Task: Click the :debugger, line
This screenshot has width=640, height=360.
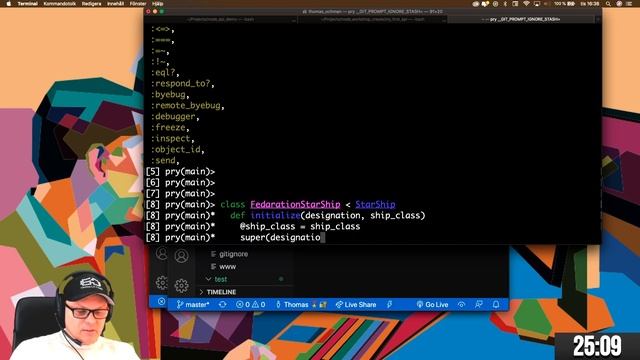Action: point(175,117)
